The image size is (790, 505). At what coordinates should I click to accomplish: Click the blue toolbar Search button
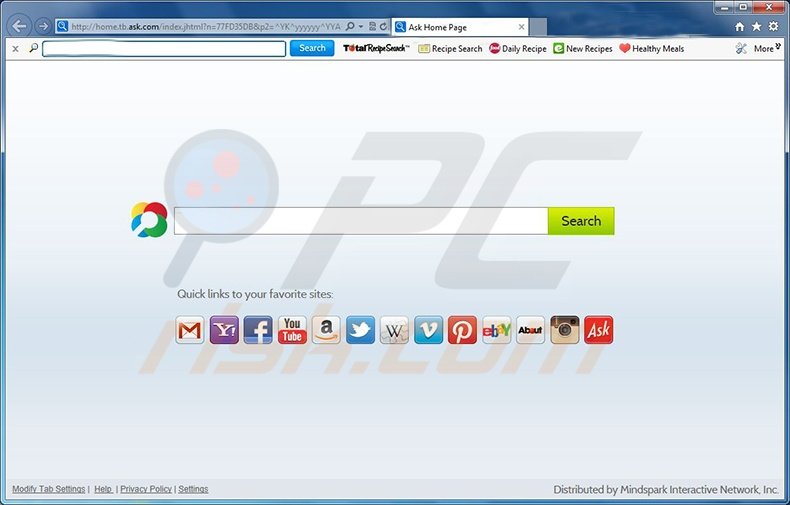[312, 48]
